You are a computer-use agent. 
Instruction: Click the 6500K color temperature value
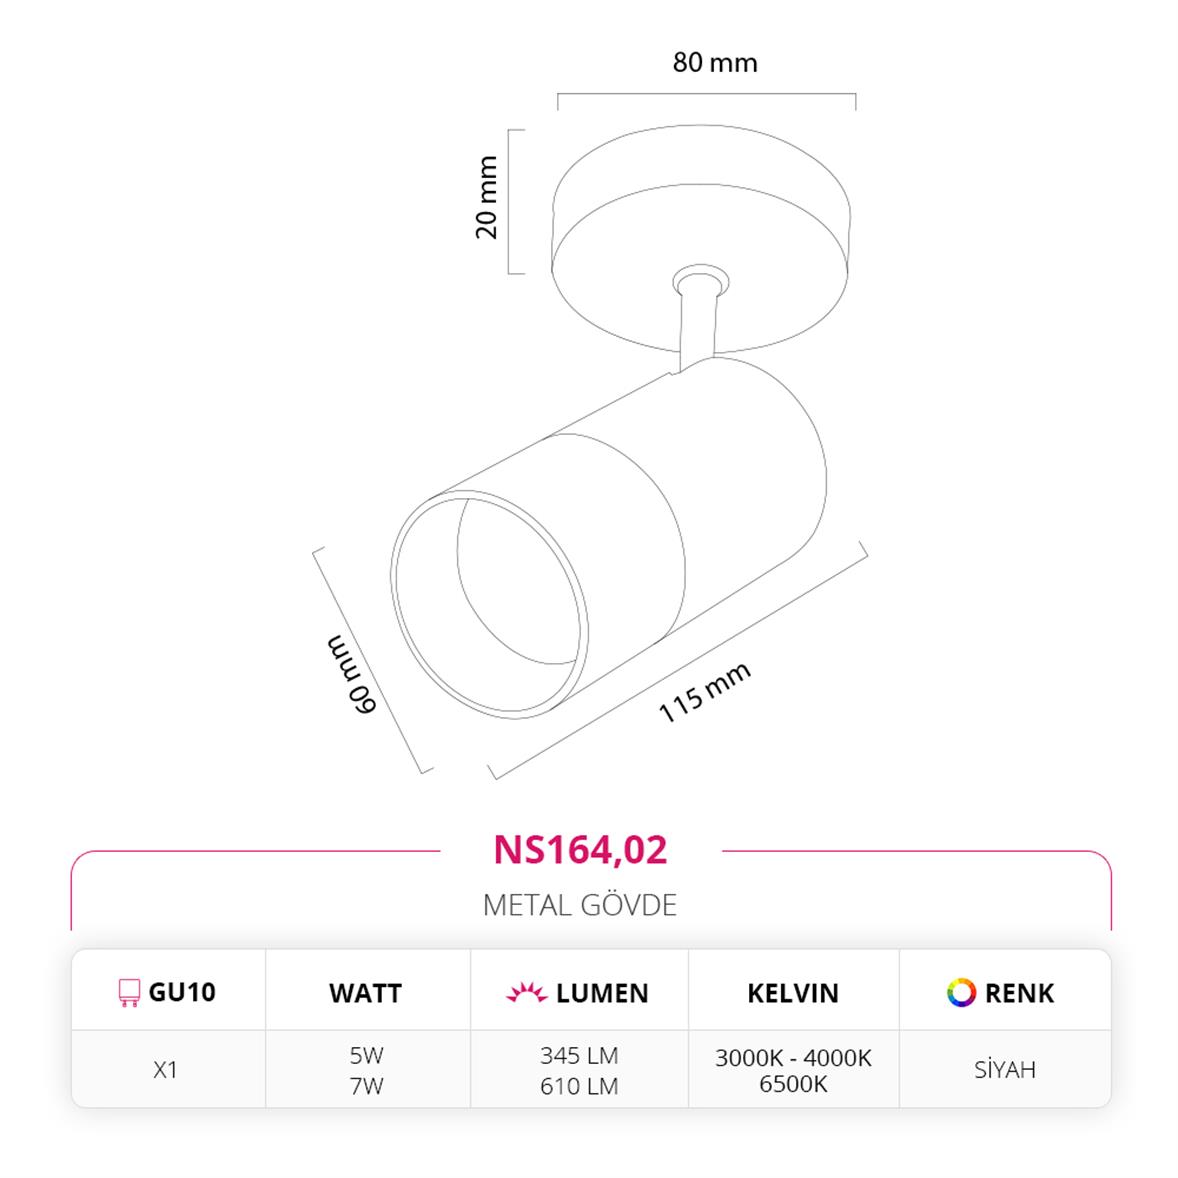pyautogui.click(x=793, y=1084)
